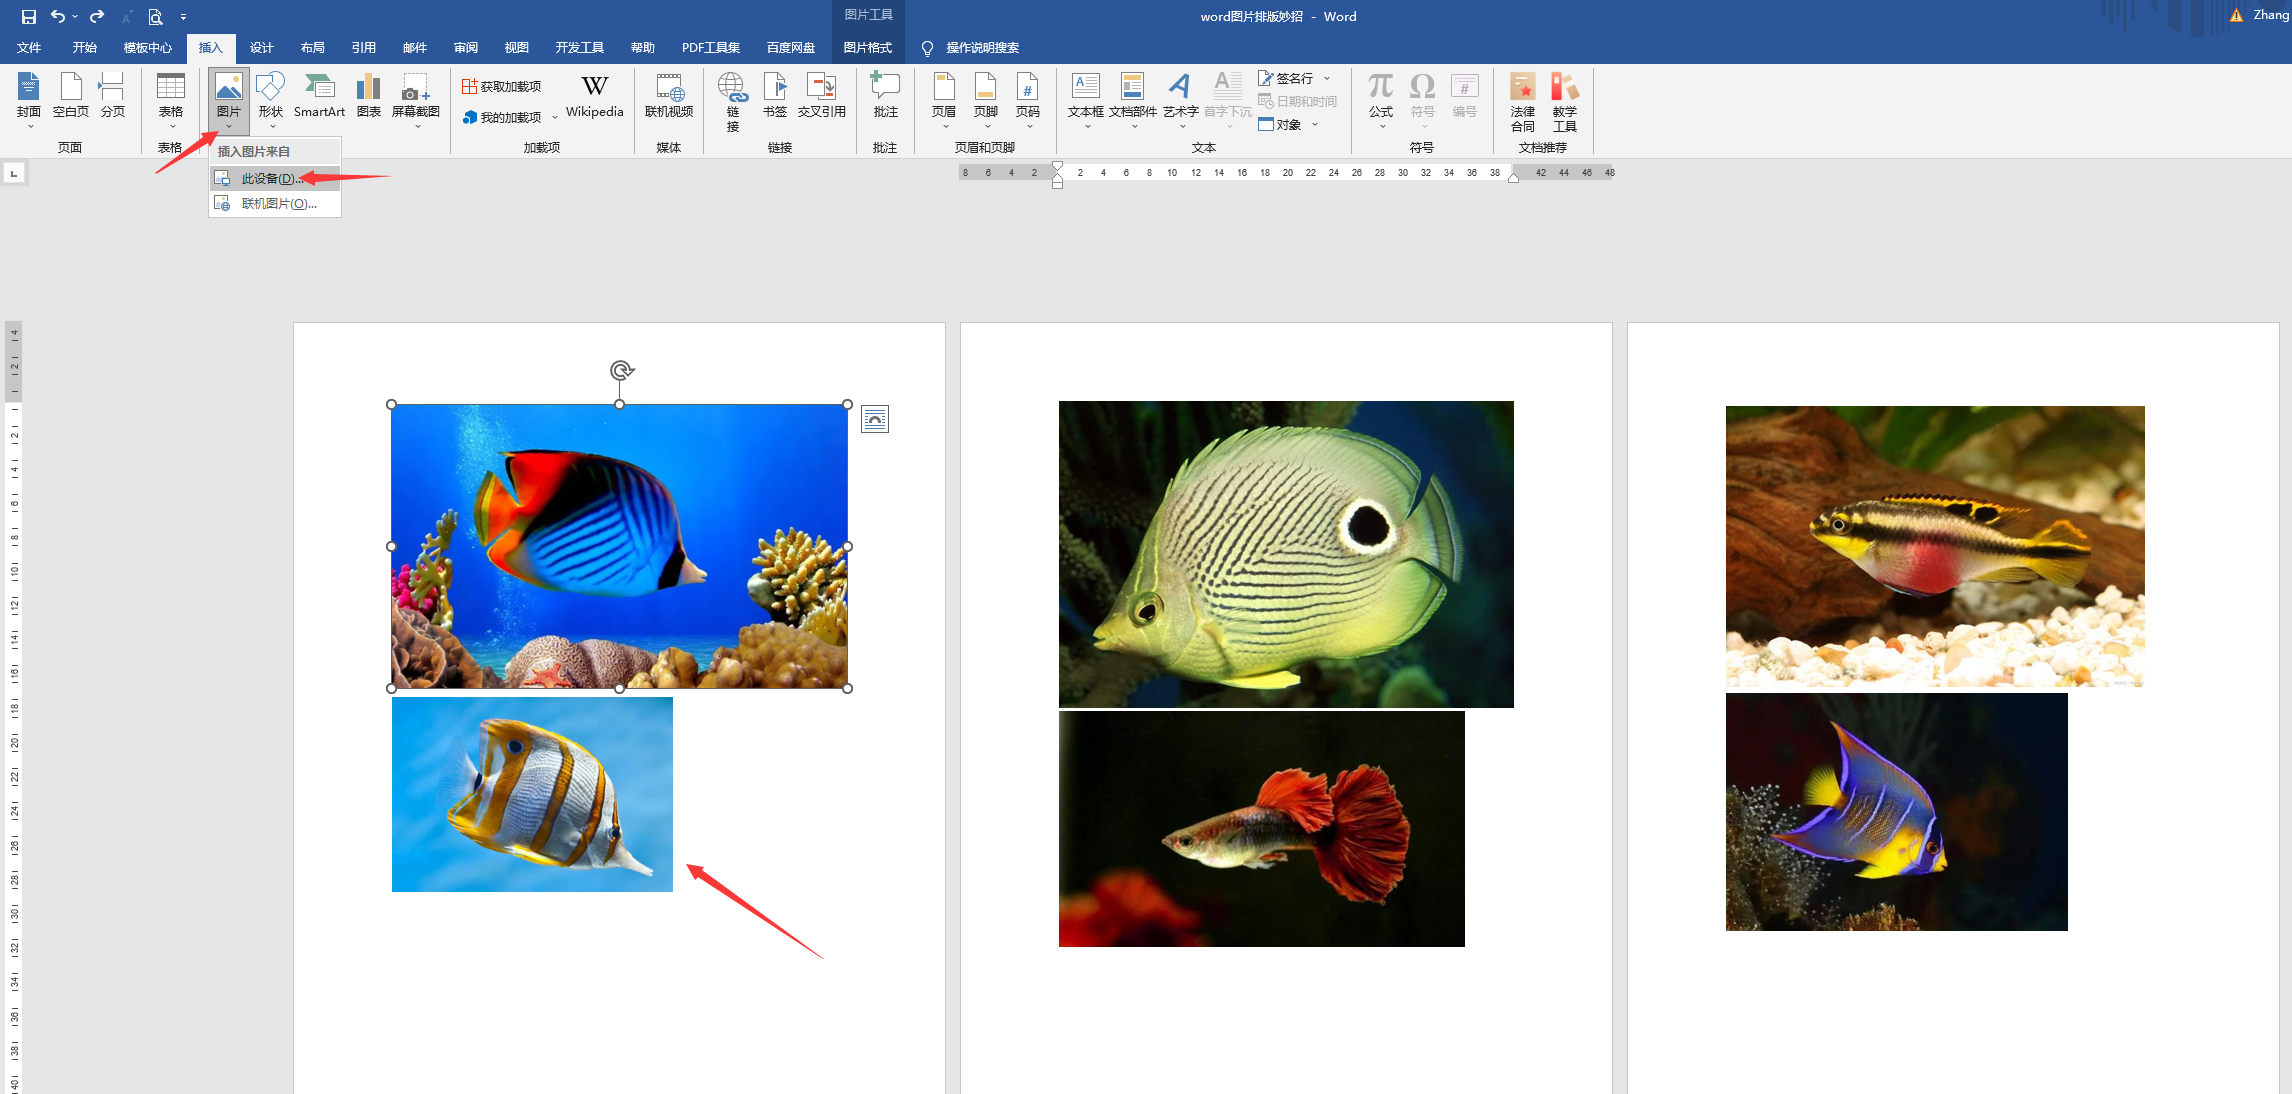This screenshot has height=1094, width=2292.
Task: Open Wikipedia add-in
Action: point(594,98)
